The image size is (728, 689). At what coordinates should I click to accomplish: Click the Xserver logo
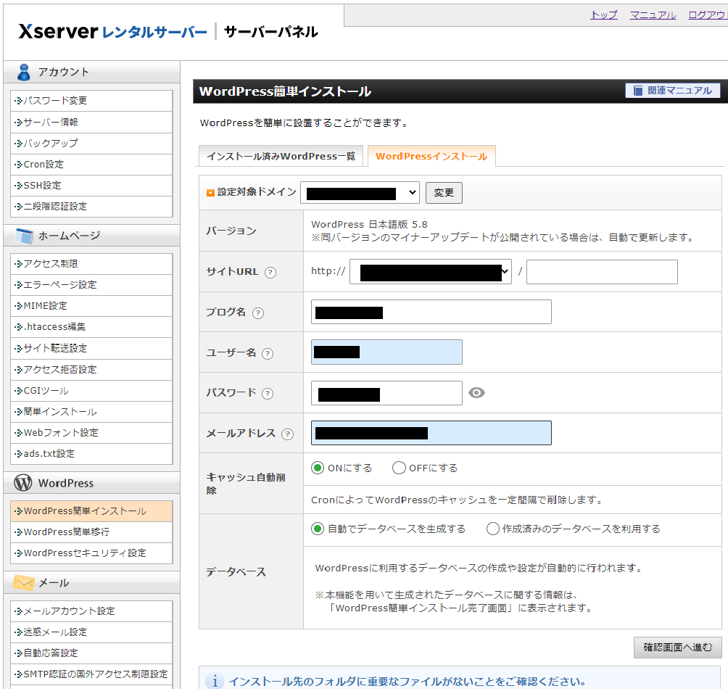(x=113, y=32)
